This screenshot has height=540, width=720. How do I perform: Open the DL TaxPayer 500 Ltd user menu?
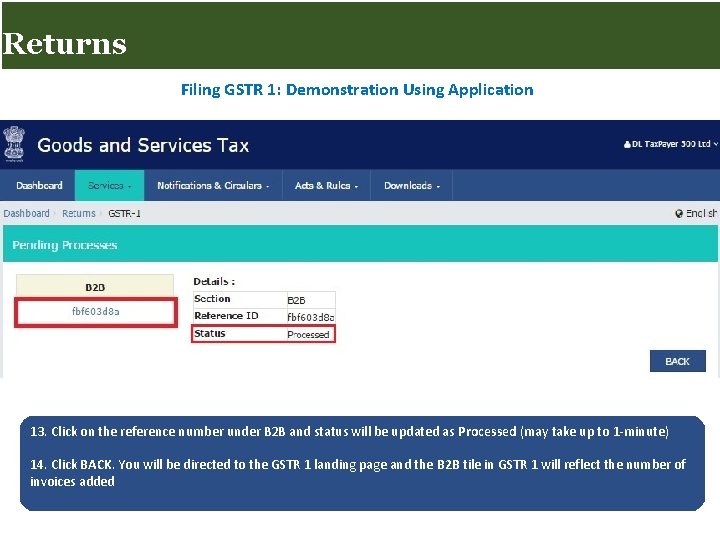(670, 144)
